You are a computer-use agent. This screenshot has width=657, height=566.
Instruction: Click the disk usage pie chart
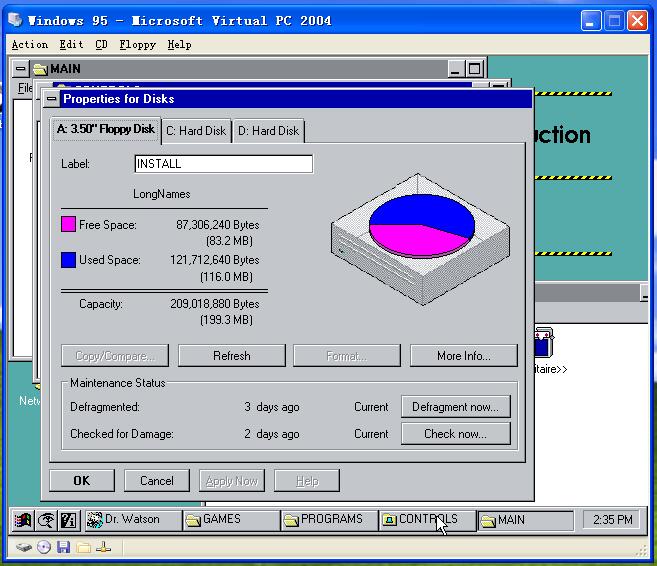422,226
